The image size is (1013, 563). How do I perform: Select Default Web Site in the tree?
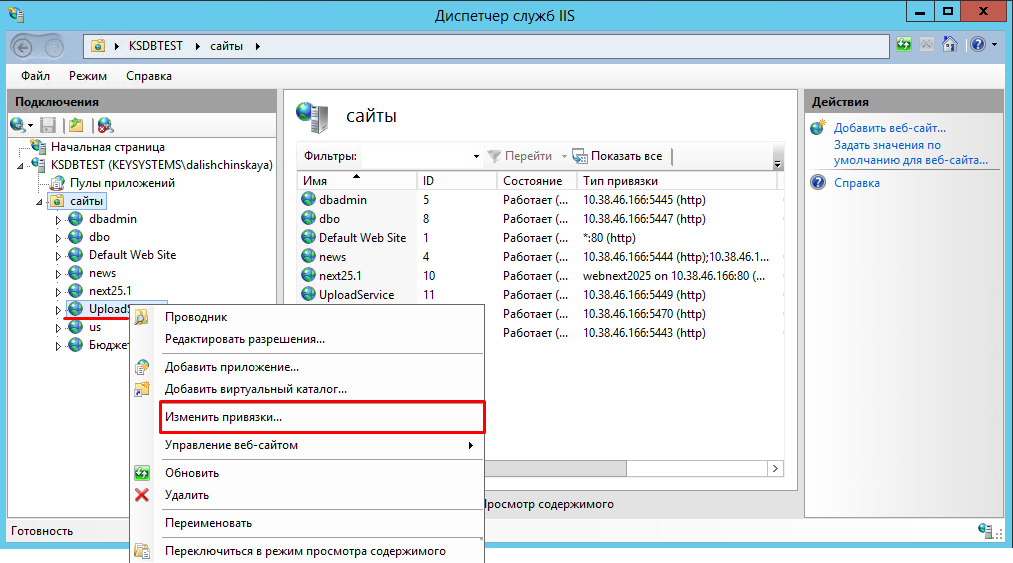(132, 255)
